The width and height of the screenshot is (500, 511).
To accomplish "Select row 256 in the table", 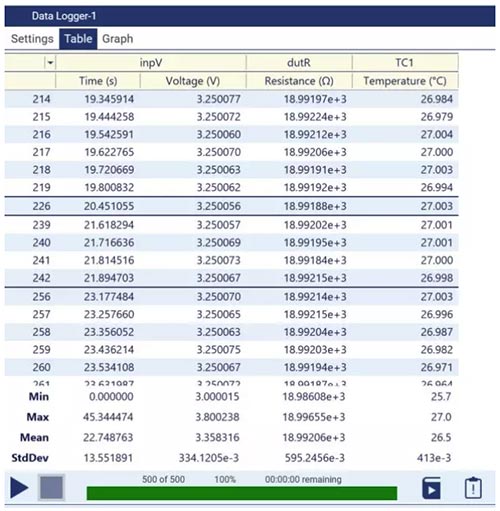I will point(231,297).
